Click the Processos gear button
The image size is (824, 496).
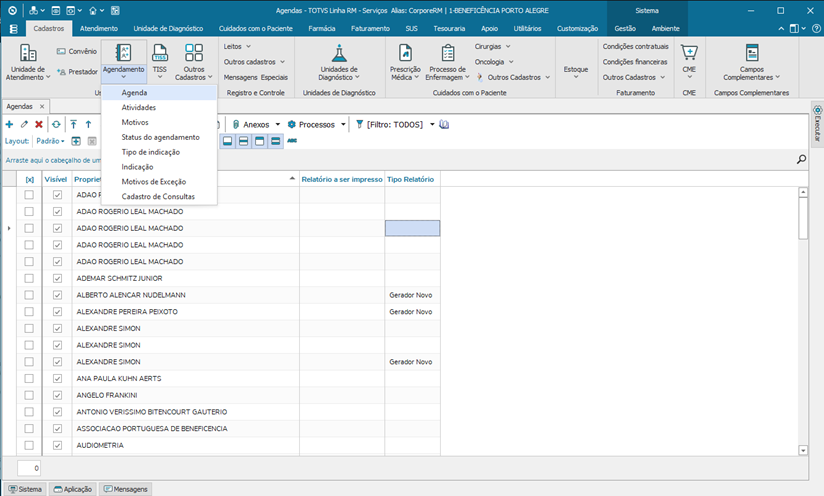(311, 125)
